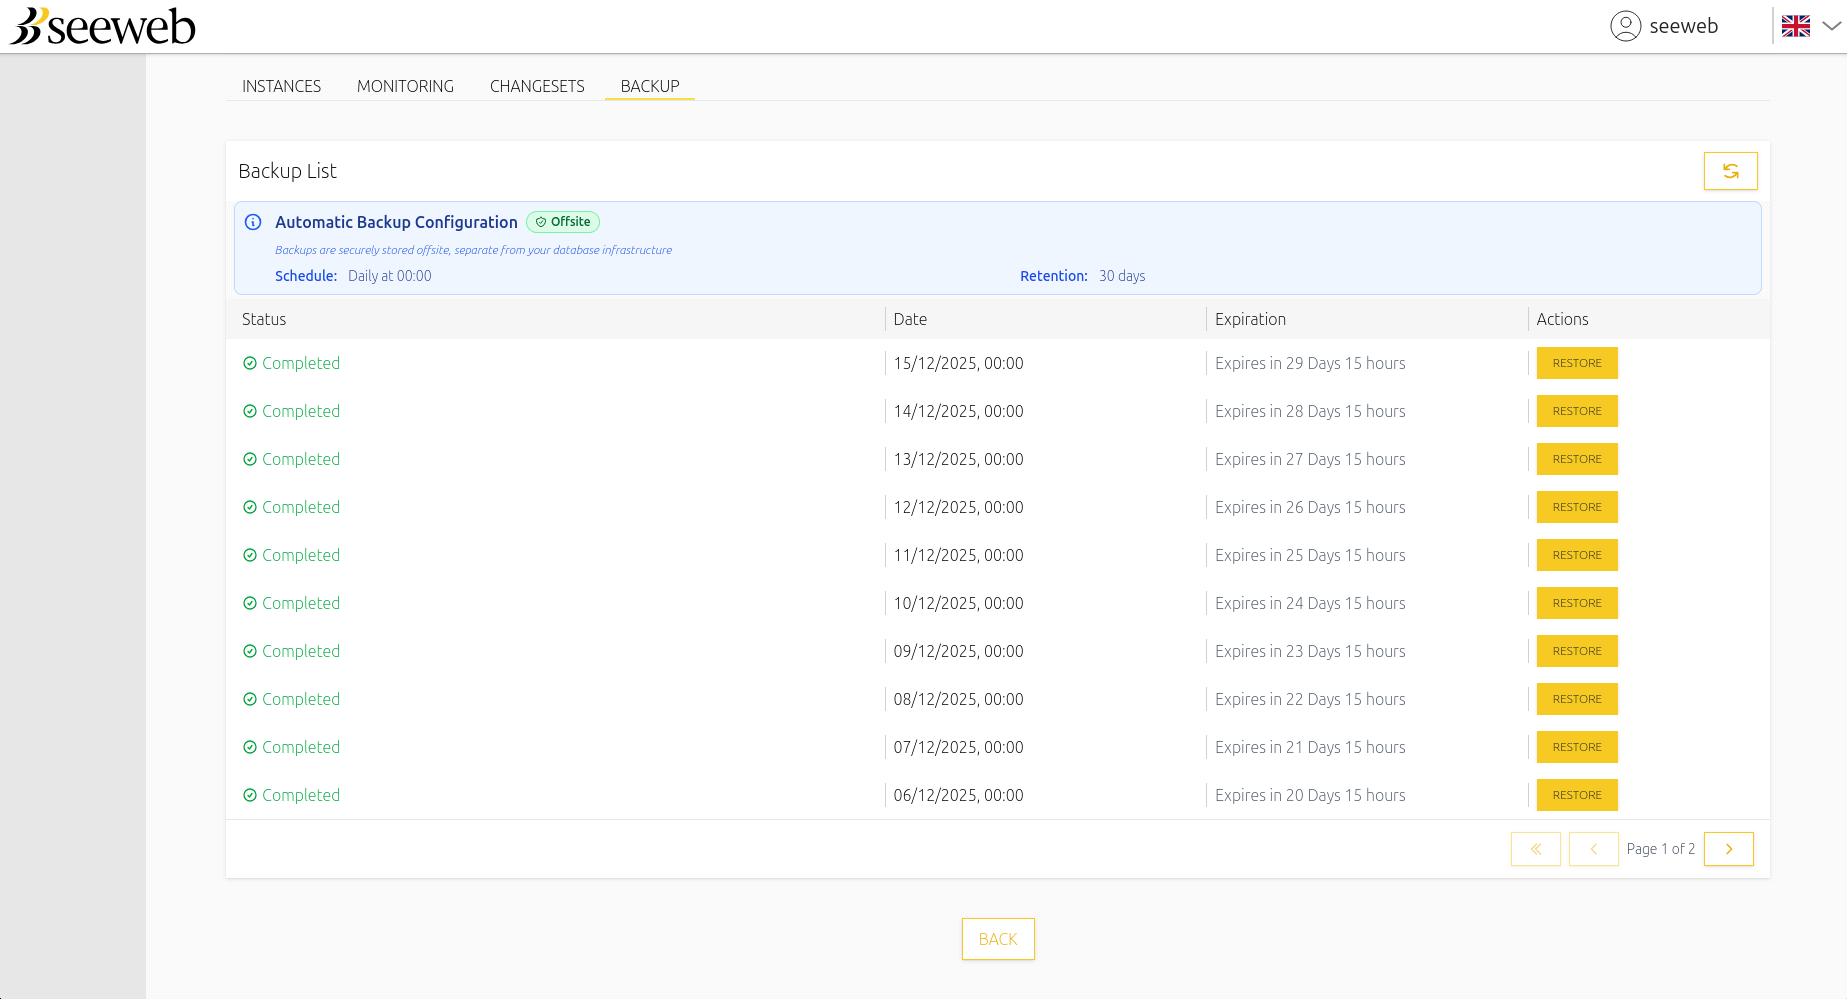Click the Date column header
Screen dimensions: 1847x999
[910, 319]
